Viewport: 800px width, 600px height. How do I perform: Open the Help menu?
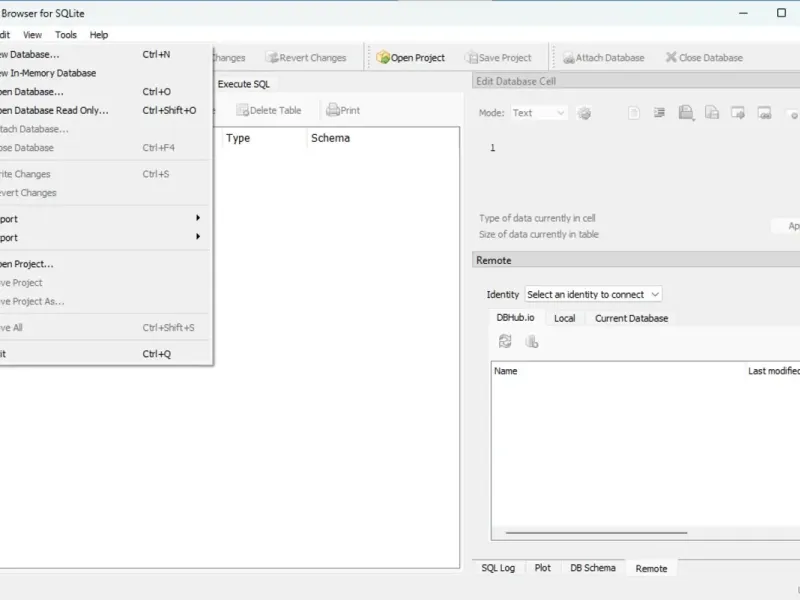coord(99,35)
